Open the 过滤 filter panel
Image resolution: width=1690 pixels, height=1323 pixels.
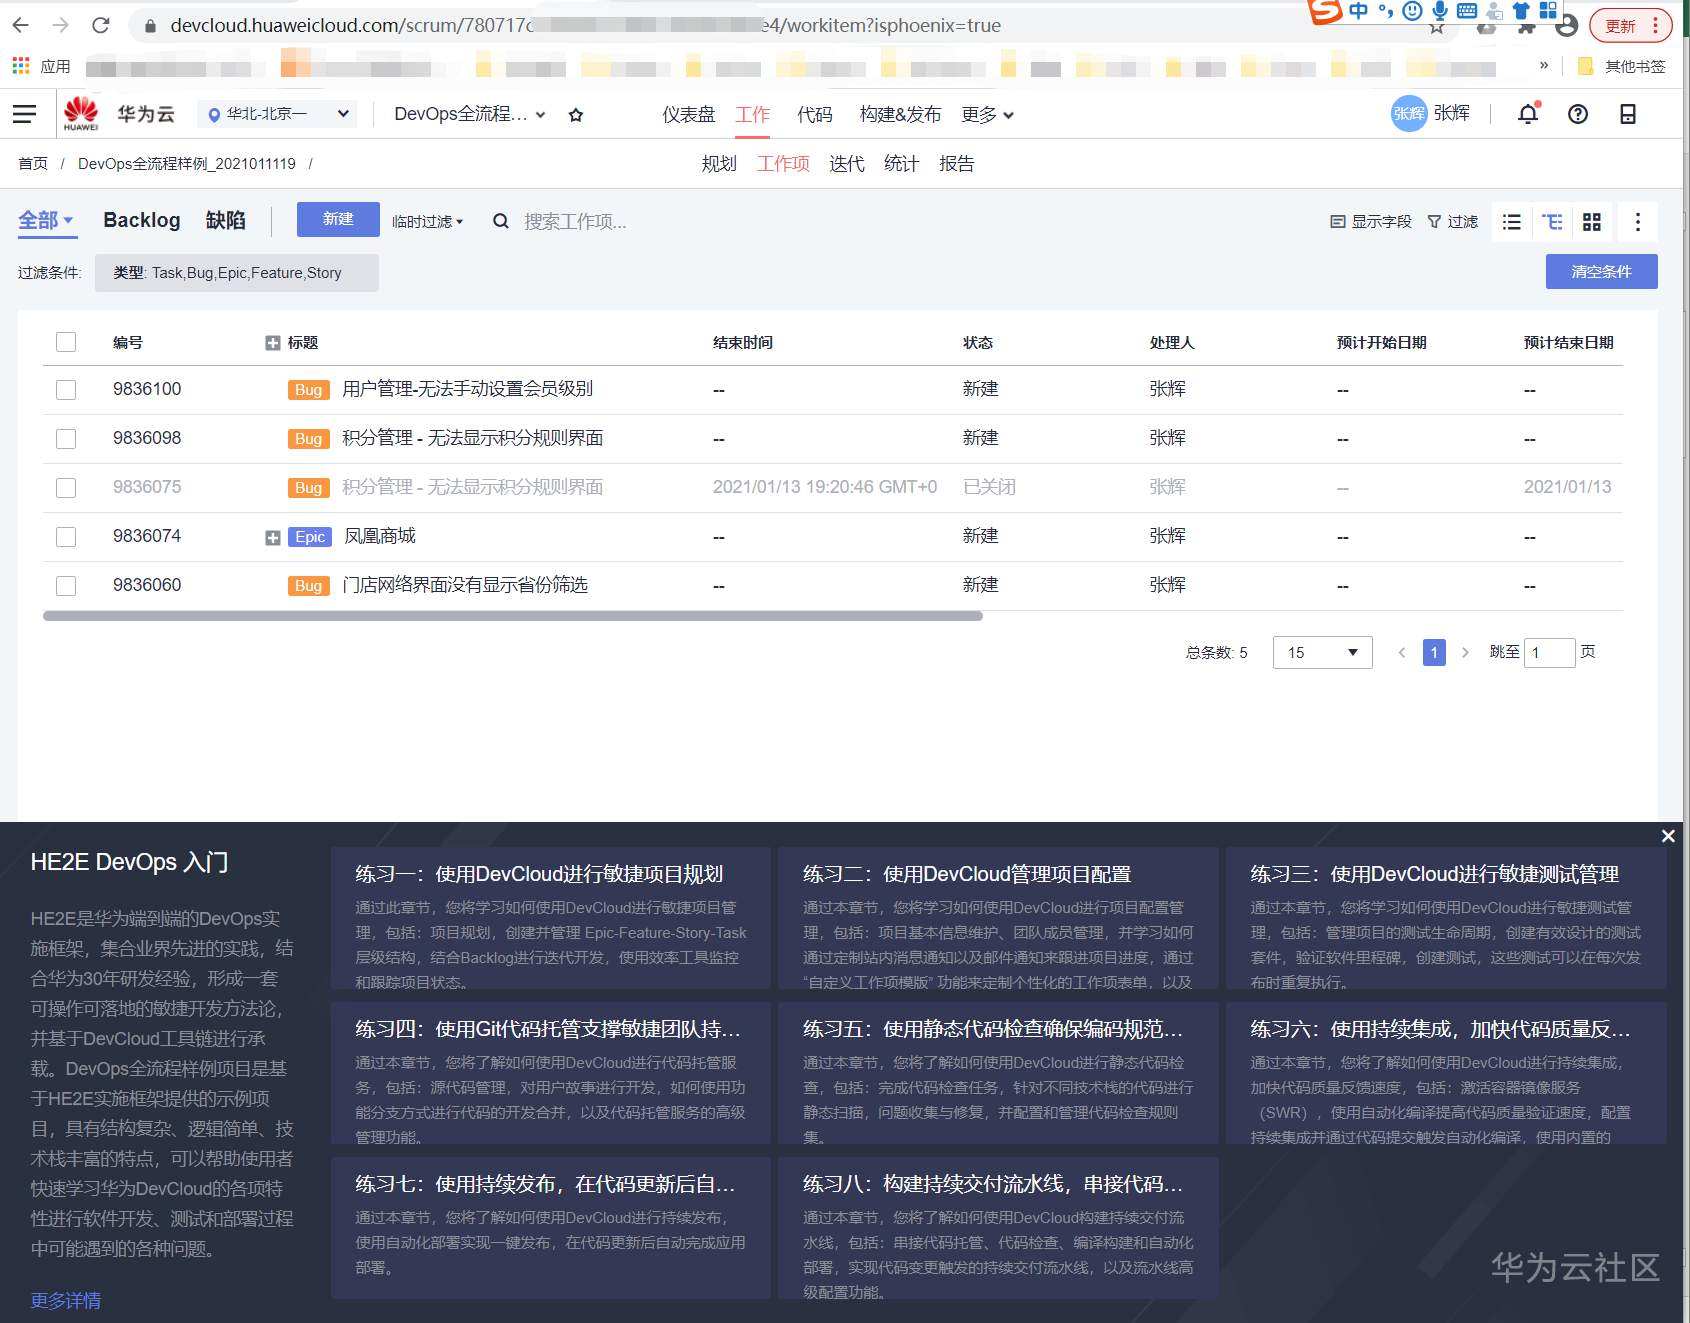pyautogui.click(x=1452, y=222)
